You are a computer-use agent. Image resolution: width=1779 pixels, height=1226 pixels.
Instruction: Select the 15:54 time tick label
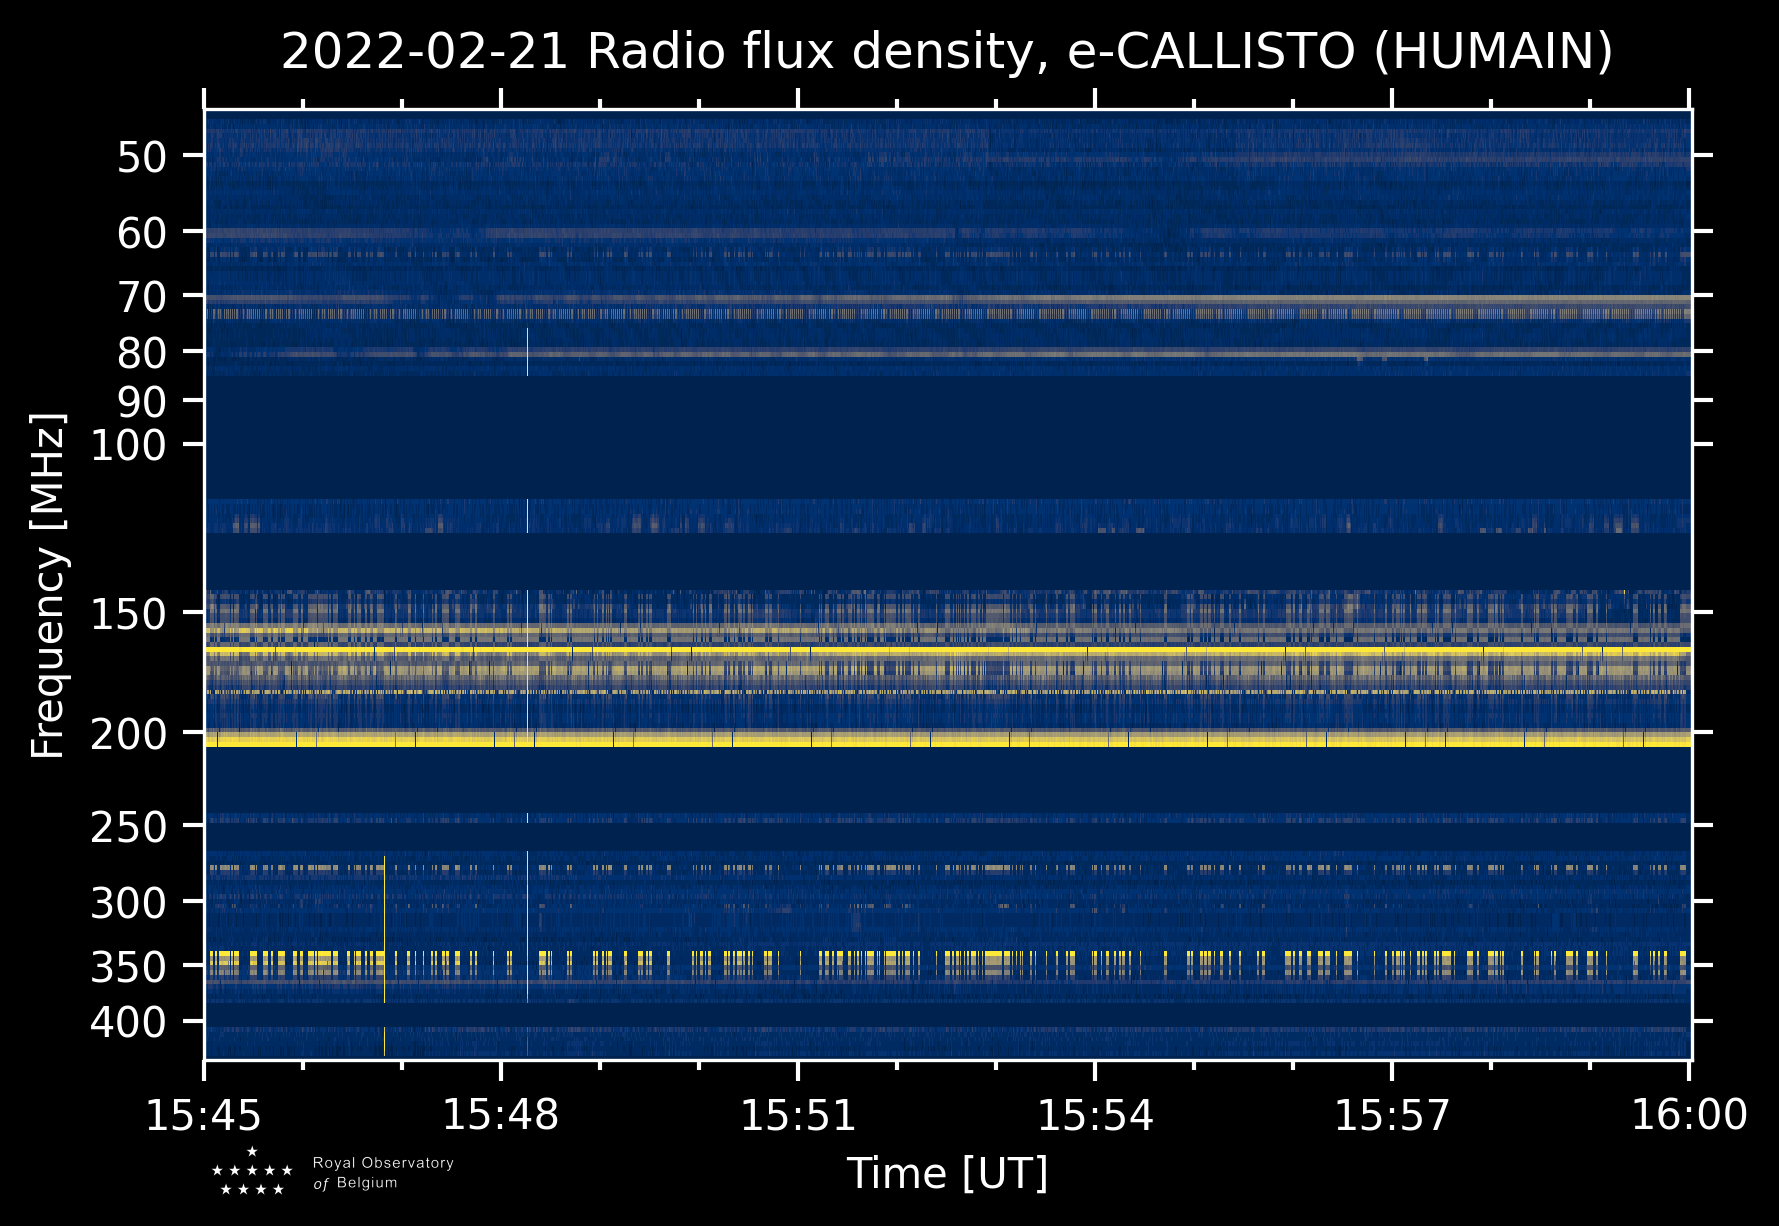coord(1095,1115)
